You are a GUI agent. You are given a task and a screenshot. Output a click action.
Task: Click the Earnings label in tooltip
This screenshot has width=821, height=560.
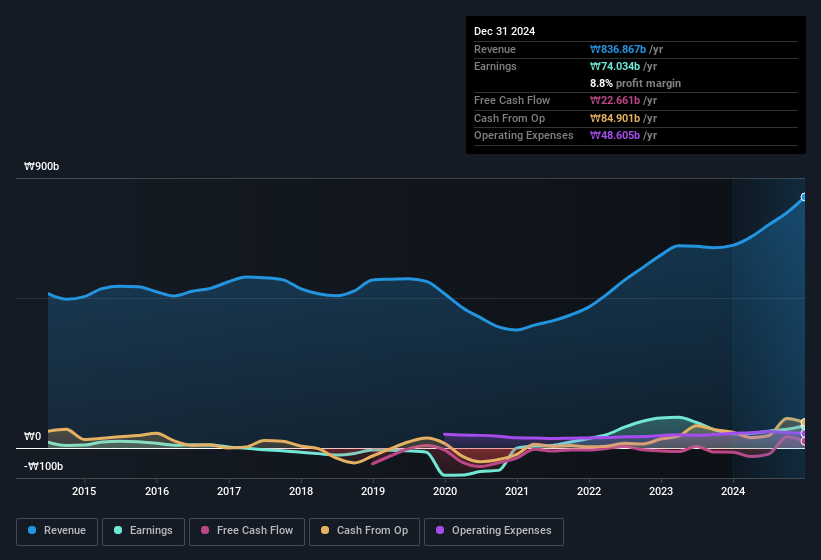point(495,66)
